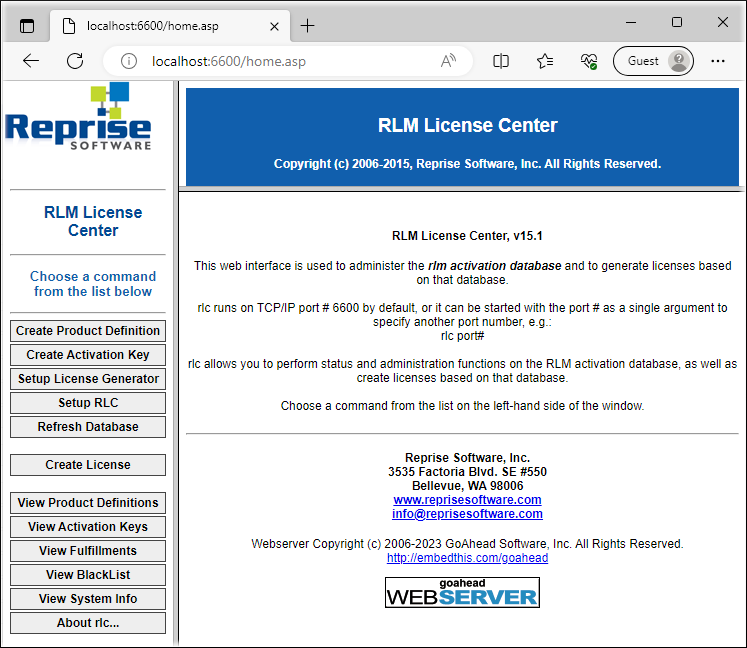Open Settings and more ellipsis menu
Image resolution: width=747 pixels, height=648 pixels.
pyautogui.click(x=717, y=61)
